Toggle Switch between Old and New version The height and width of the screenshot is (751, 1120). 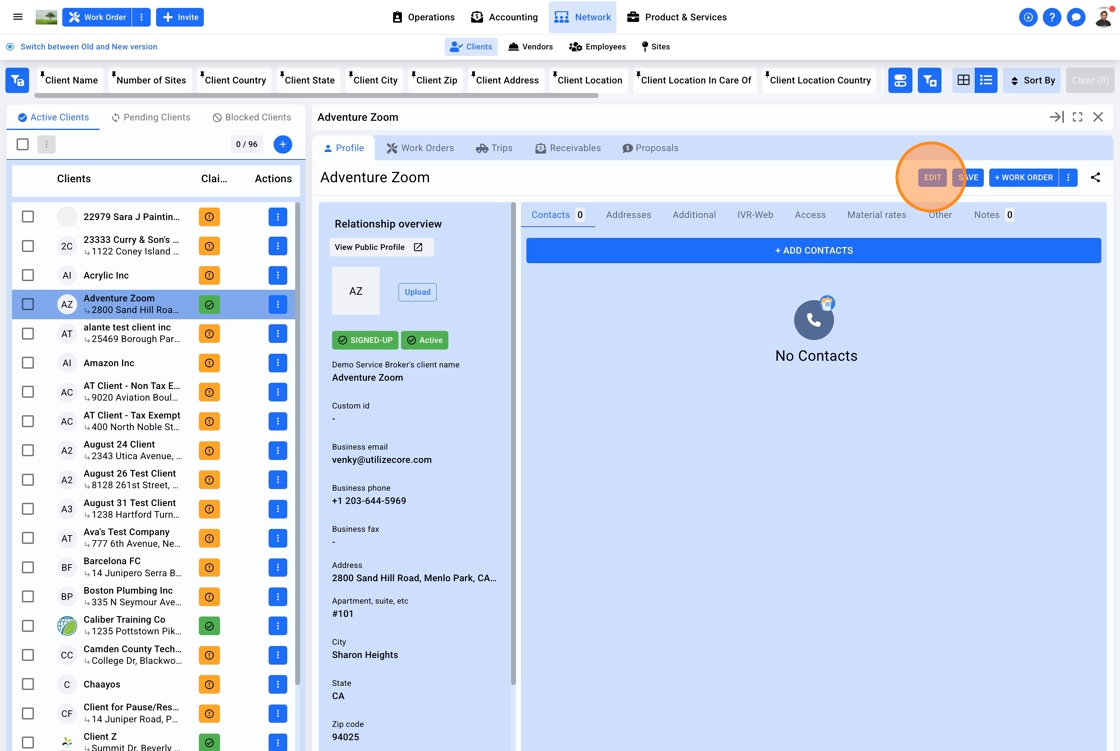pos(81,46)
